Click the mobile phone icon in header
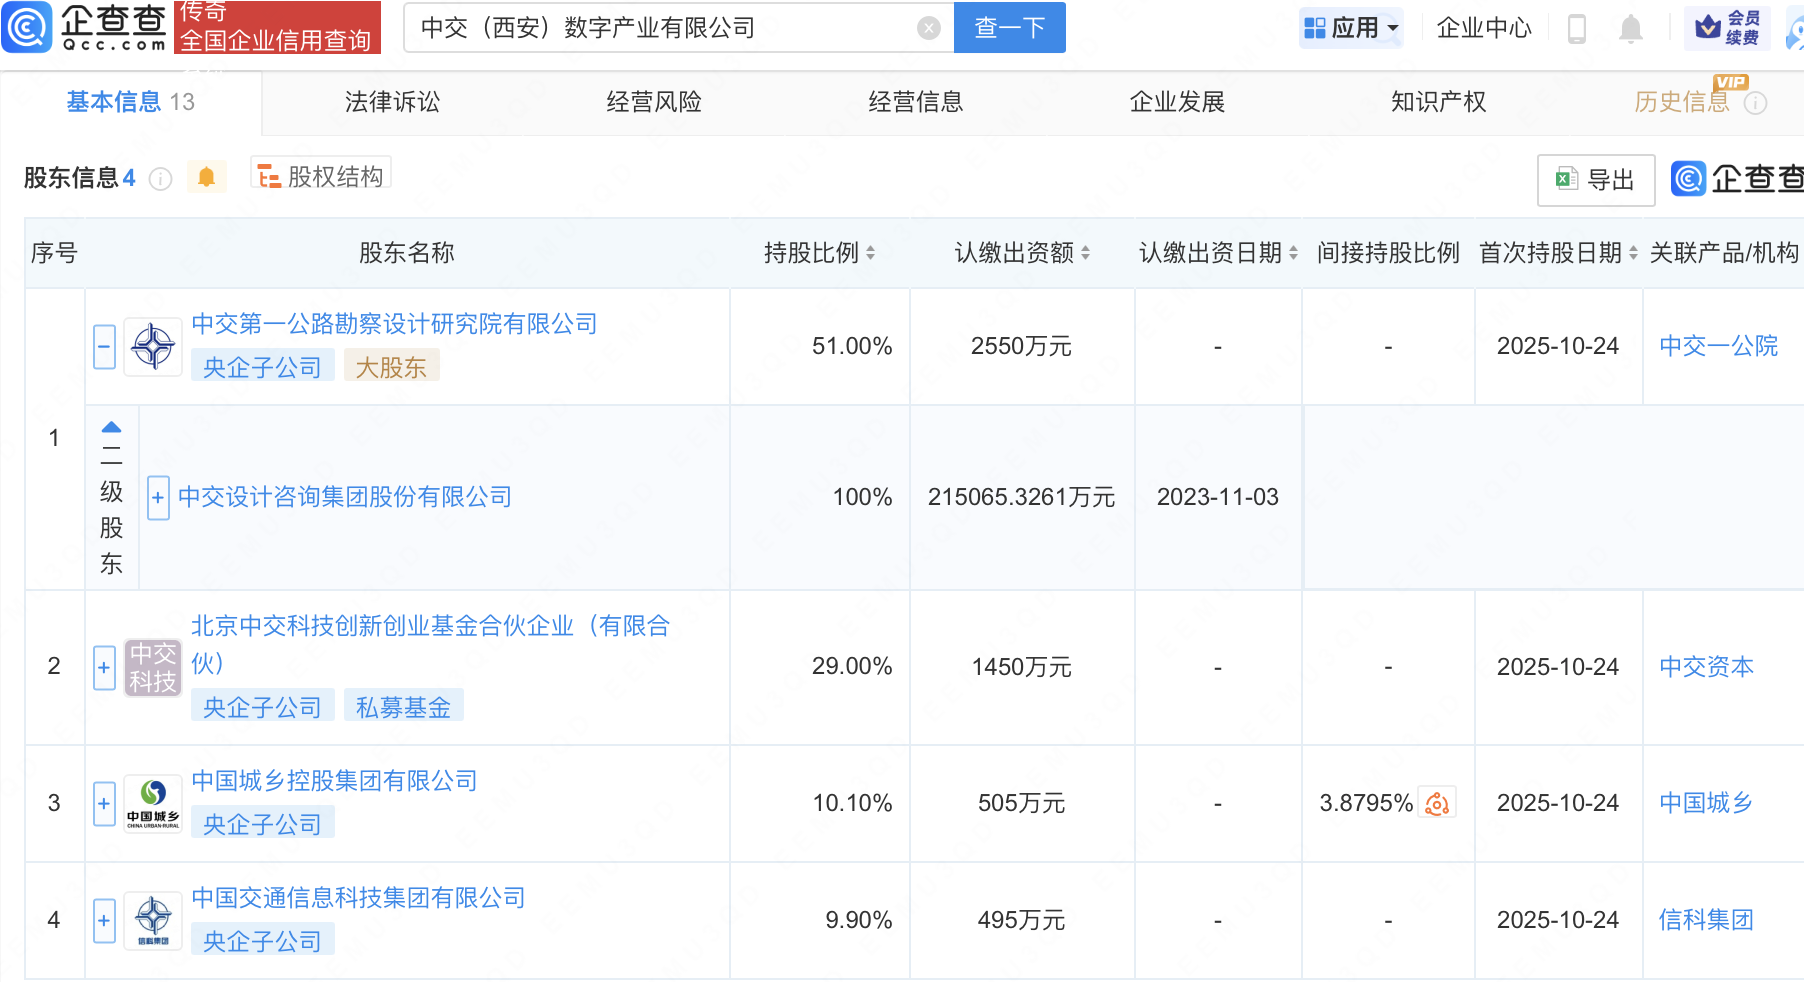 click(1576, 29)
